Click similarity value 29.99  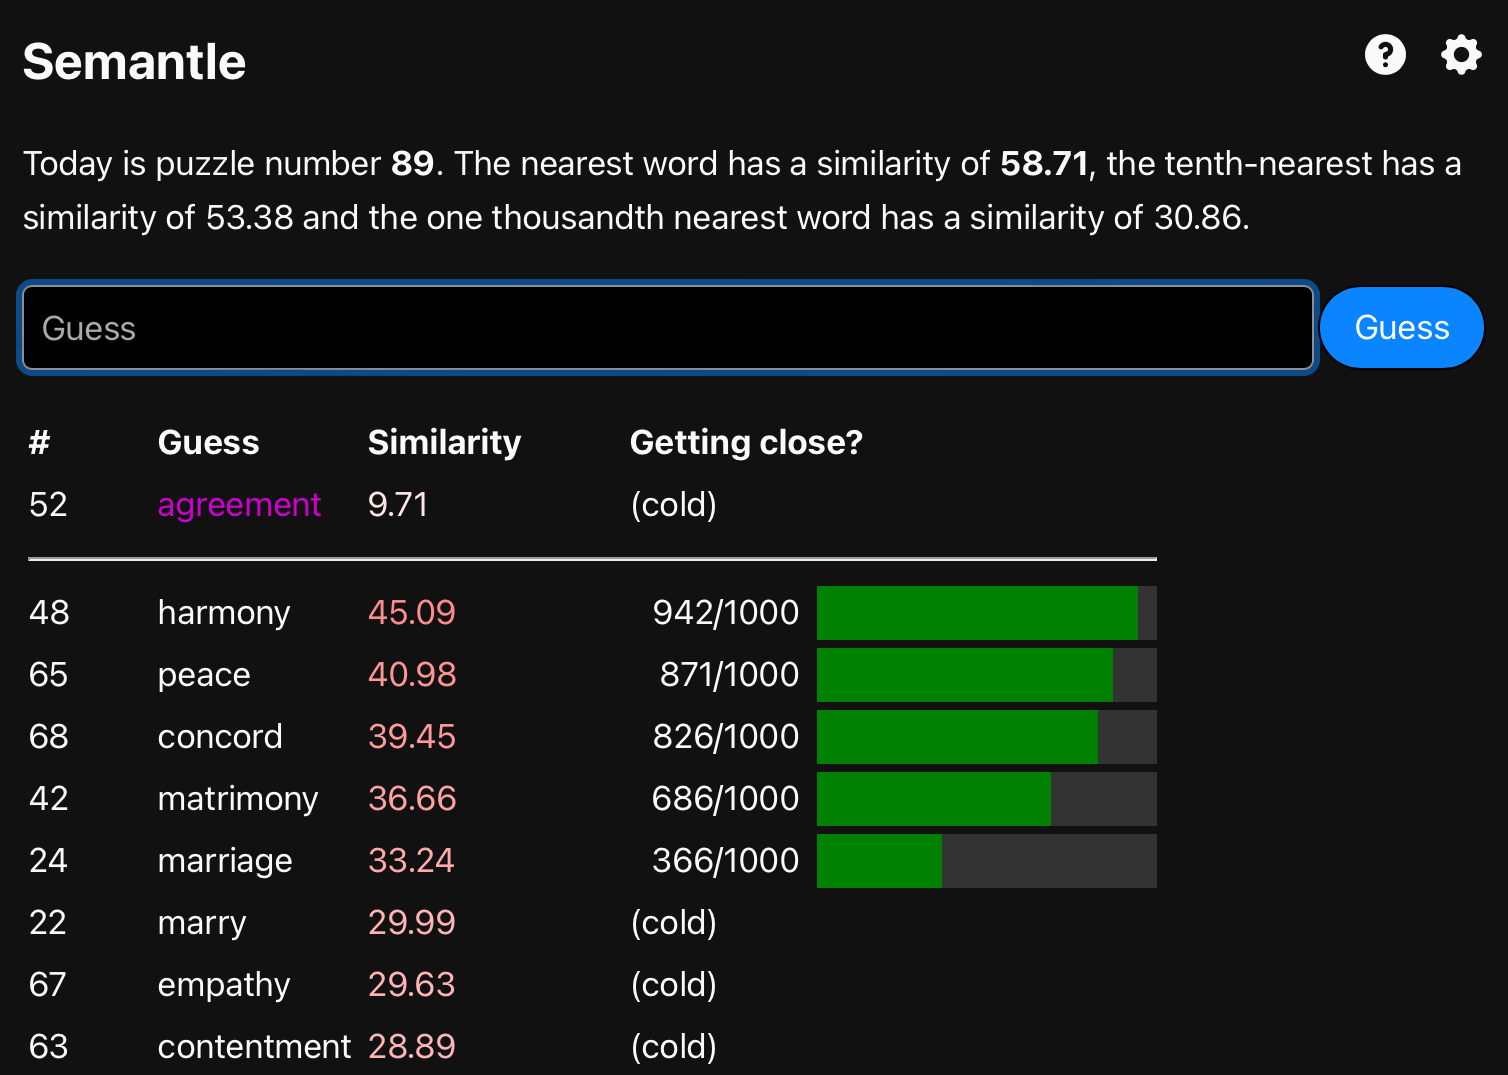click(411, 923)
